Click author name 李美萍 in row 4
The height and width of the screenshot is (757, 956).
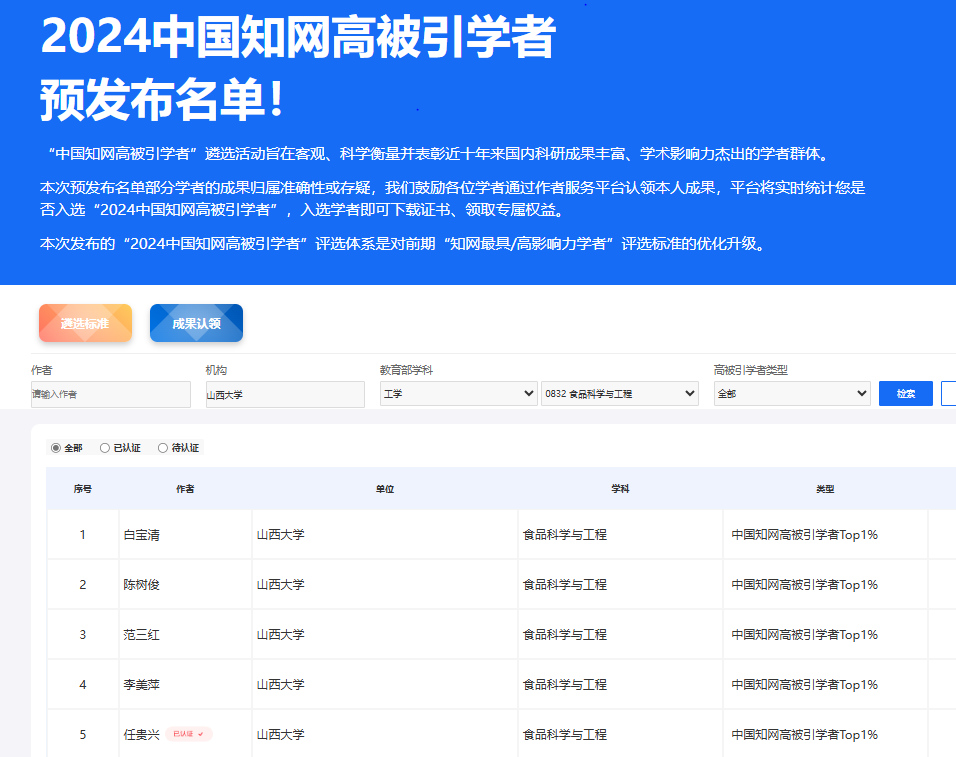pyautogui.click(x=141, y=685)
